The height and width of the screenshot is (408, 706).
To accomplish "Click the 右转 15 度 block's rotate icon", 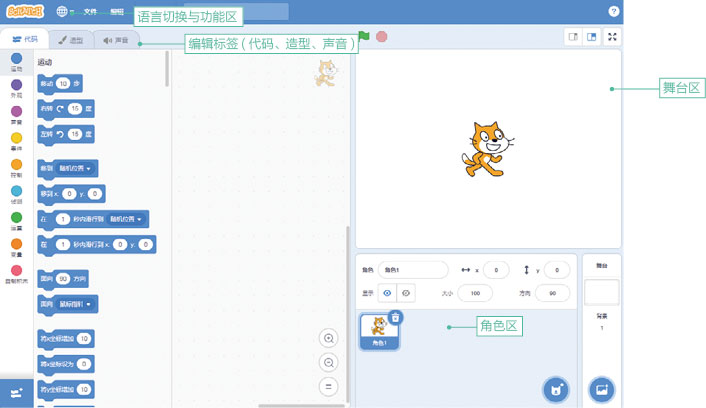I will (60, 109).
